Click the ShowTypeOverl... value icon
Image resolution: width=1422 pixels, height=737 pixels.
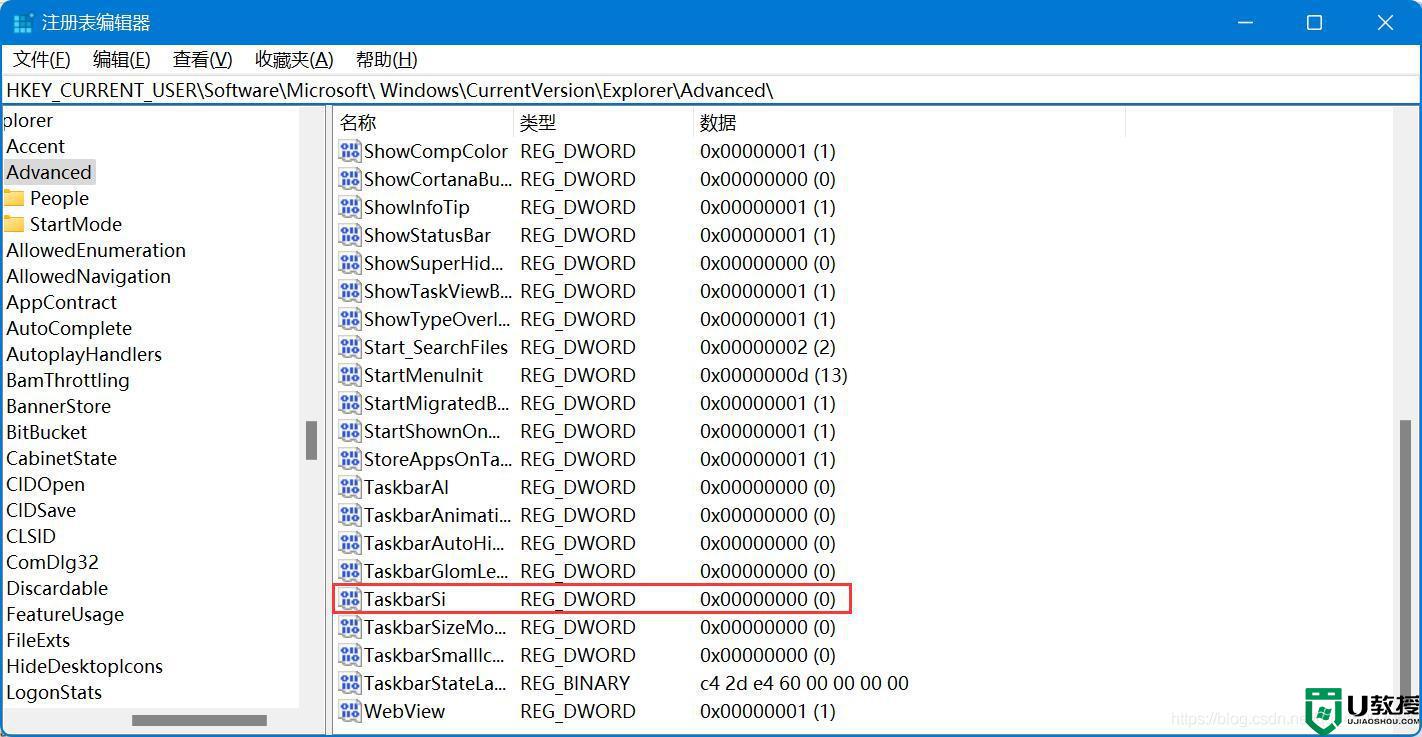pyautogui.click(x=349, y=319)
